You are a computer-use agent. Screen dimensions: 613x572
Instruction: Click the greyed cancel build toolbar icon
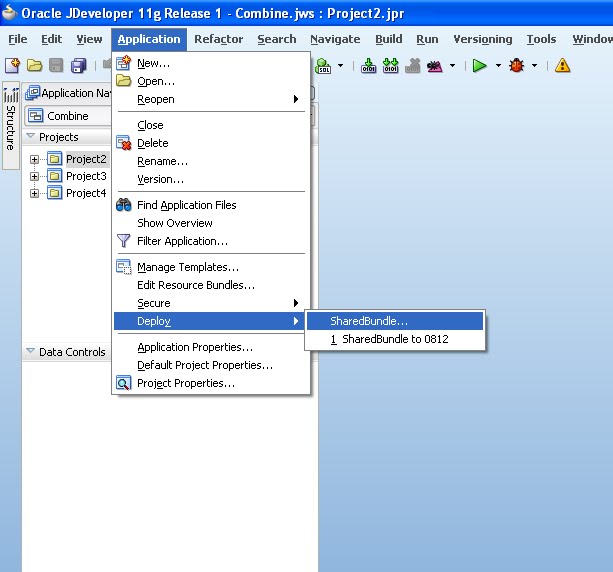tap(413, 65)
